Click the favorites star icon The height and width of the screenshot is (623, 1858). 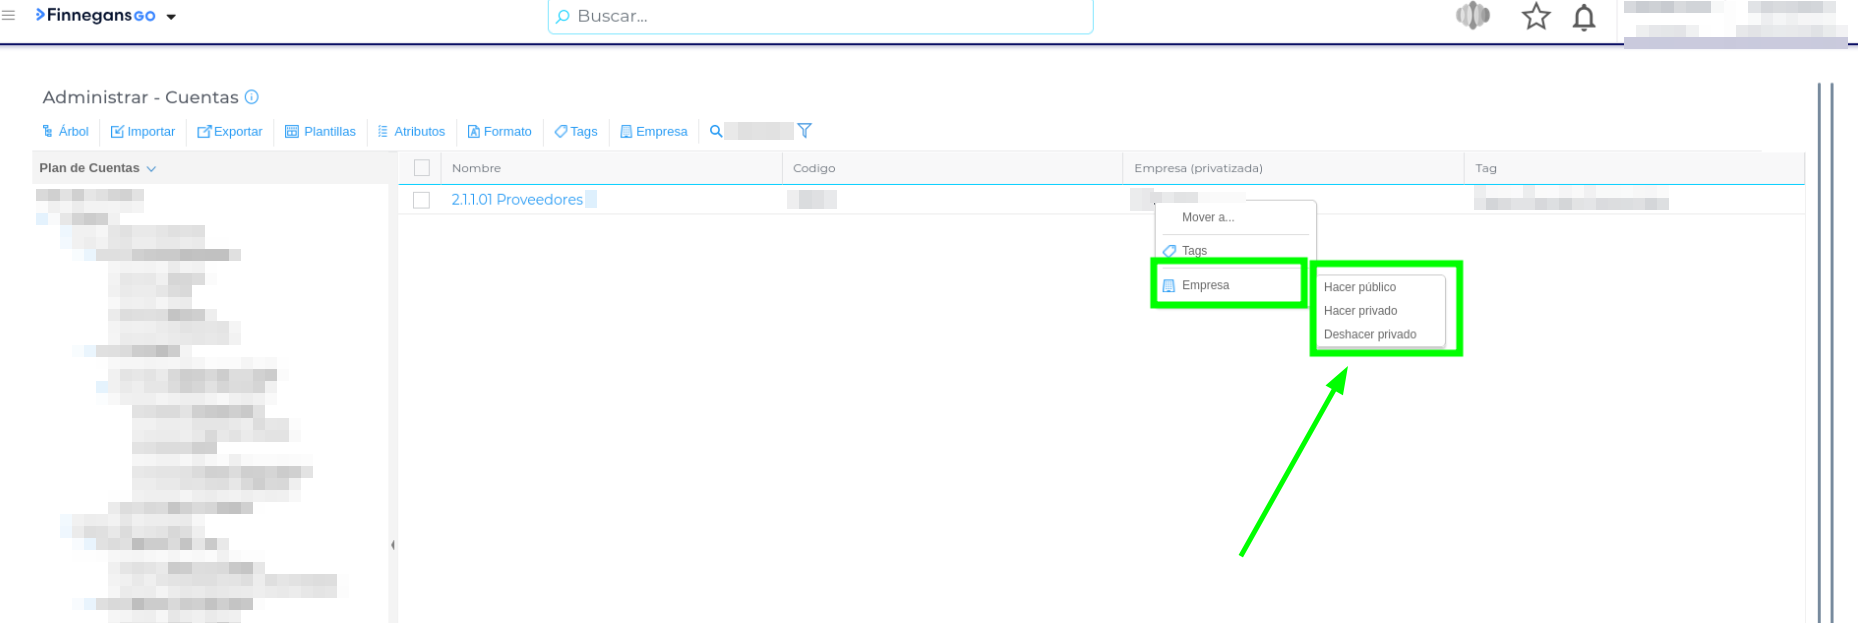tap(1535, 17)
